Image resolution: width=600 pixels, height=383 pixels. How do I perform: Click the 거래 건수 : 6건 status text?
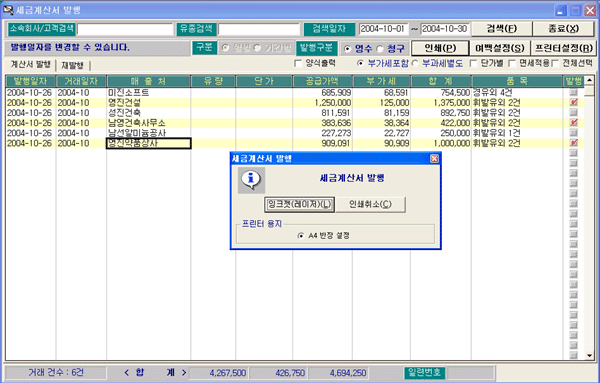[56, 373]
